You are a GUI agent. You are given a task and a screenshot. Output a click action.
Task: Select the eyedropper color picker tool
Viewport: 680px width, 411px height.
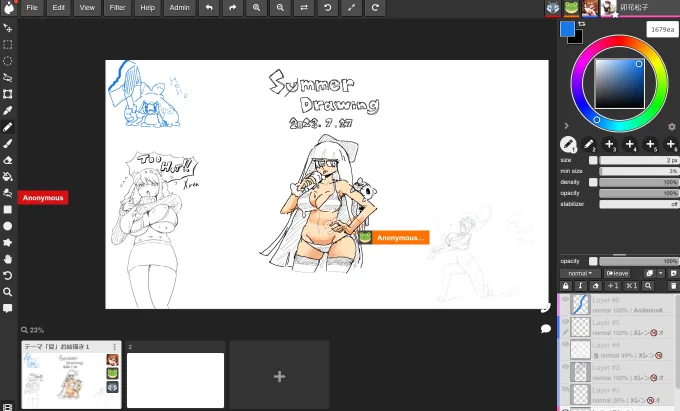7,111
